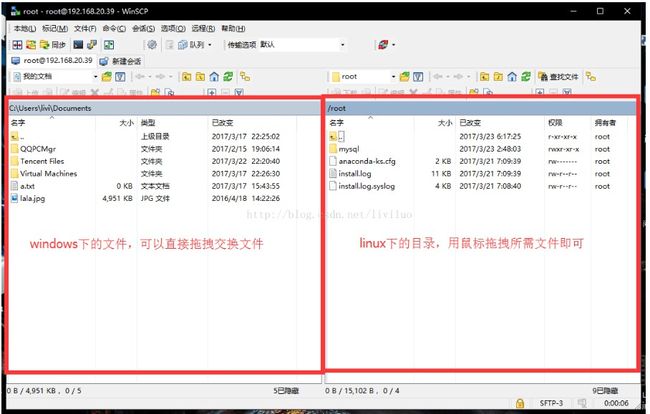Click the SFTP-3 protocol status label
The image size is (650, 414).
pos(551,403)
